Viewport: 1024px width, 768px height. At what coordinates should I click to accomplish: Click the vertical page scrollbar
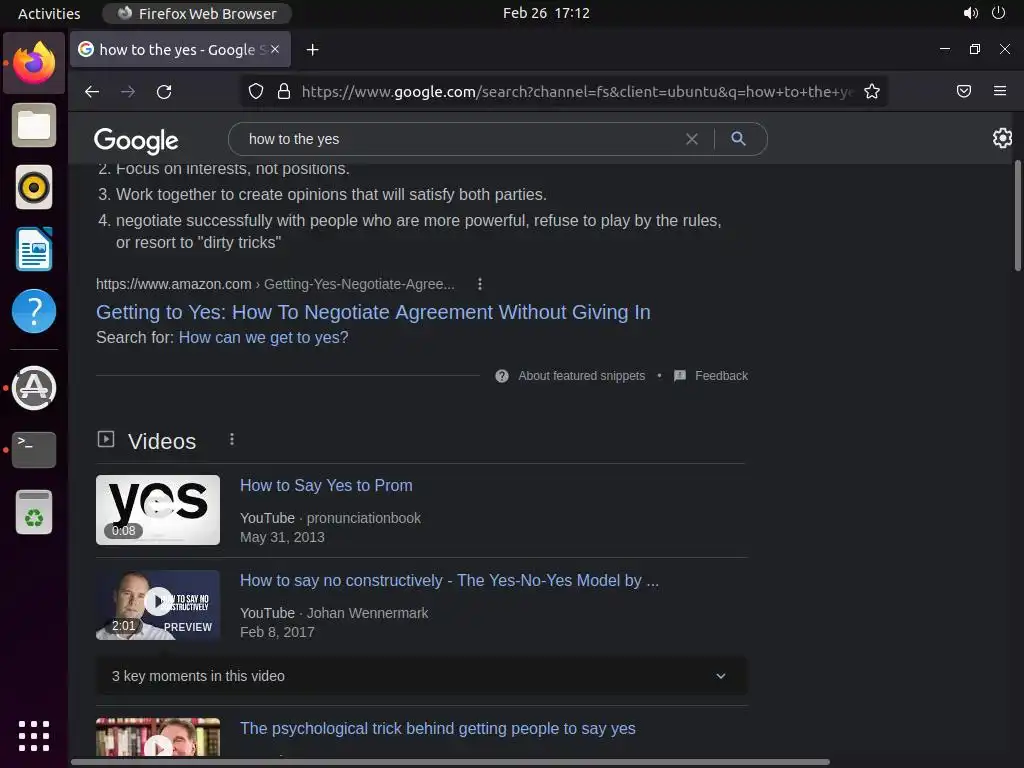(1017, 216)
